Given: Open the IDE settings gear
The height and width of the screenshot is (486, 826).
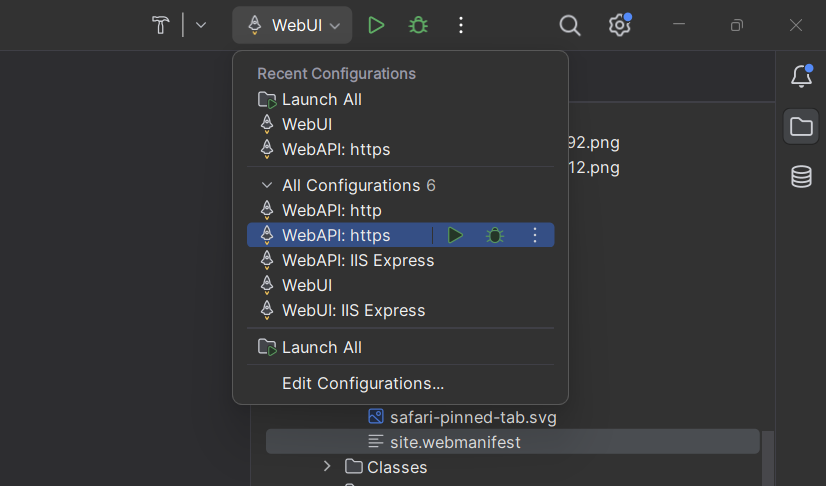Looking at the screenshot, I should click(x=620, y=25).
